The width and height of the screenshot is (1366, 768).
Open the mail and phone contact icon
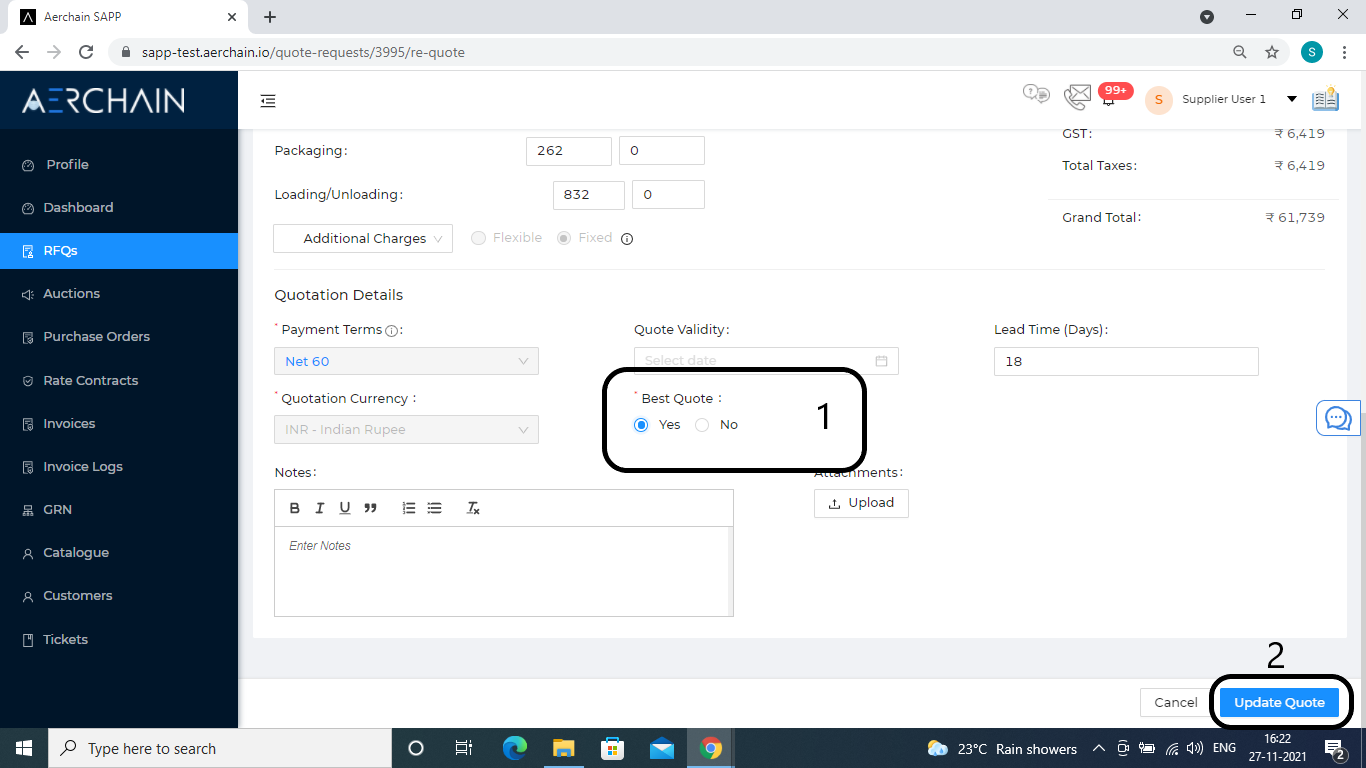1077,97
